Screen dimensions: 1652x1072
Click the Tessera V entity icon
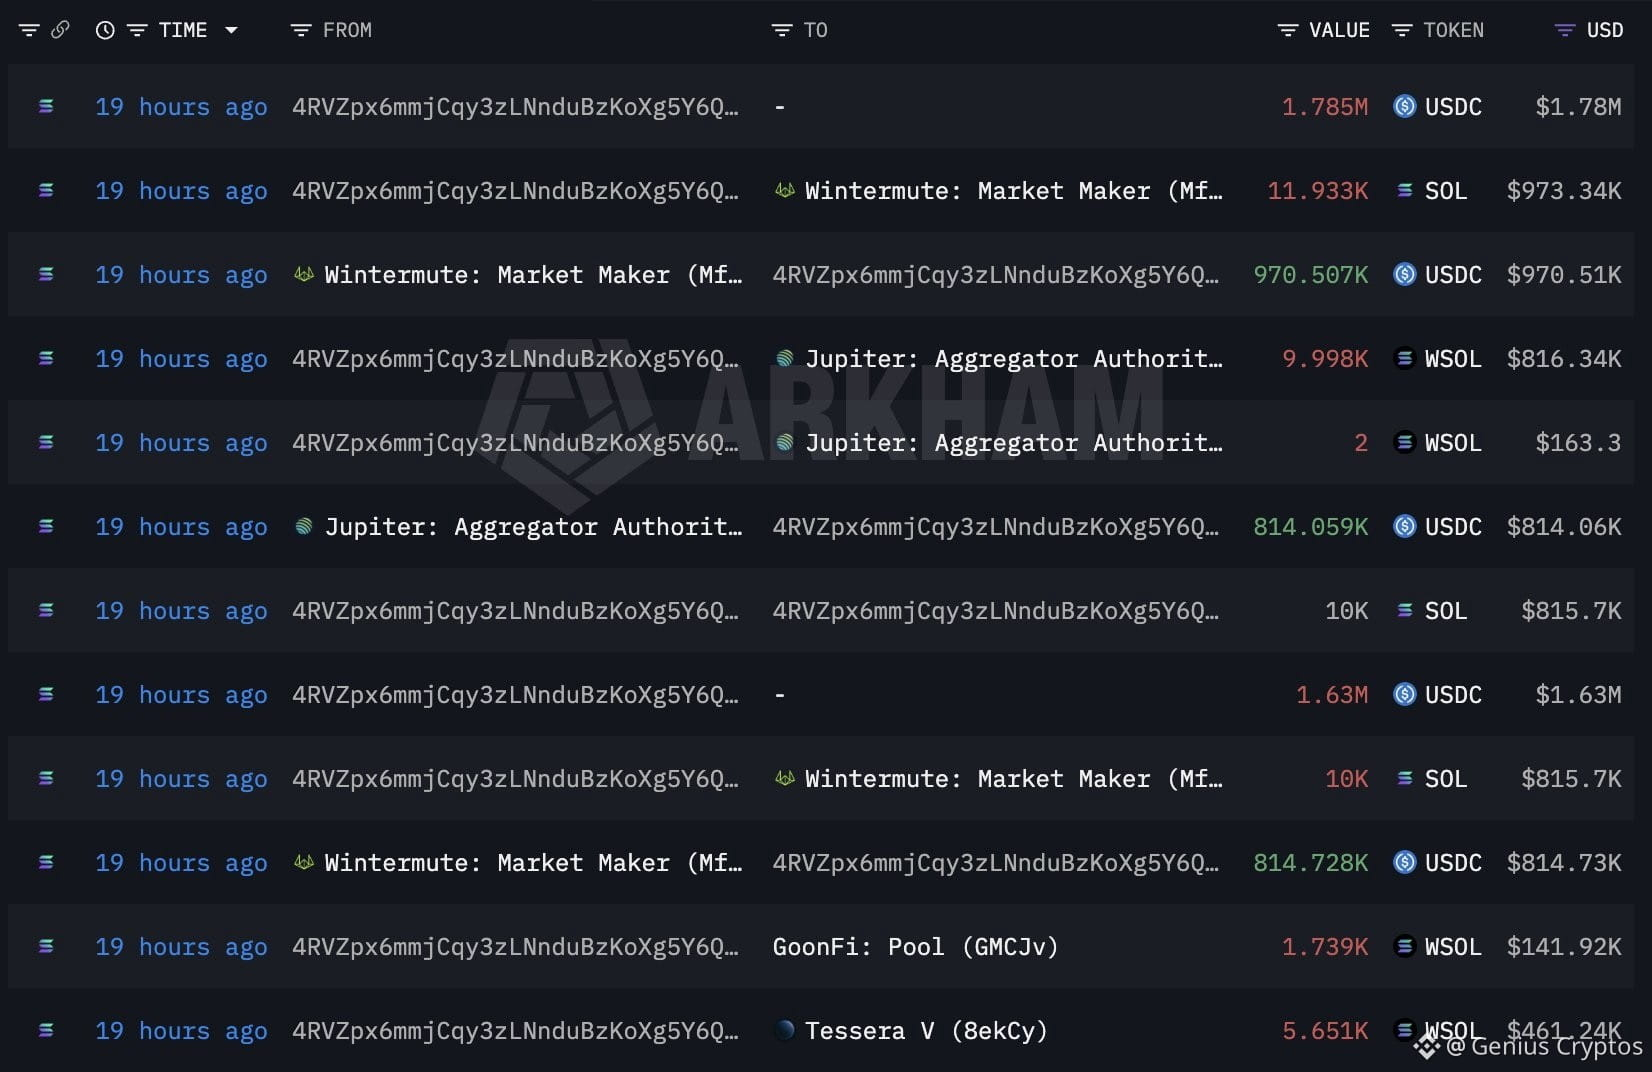[785, 1030]
